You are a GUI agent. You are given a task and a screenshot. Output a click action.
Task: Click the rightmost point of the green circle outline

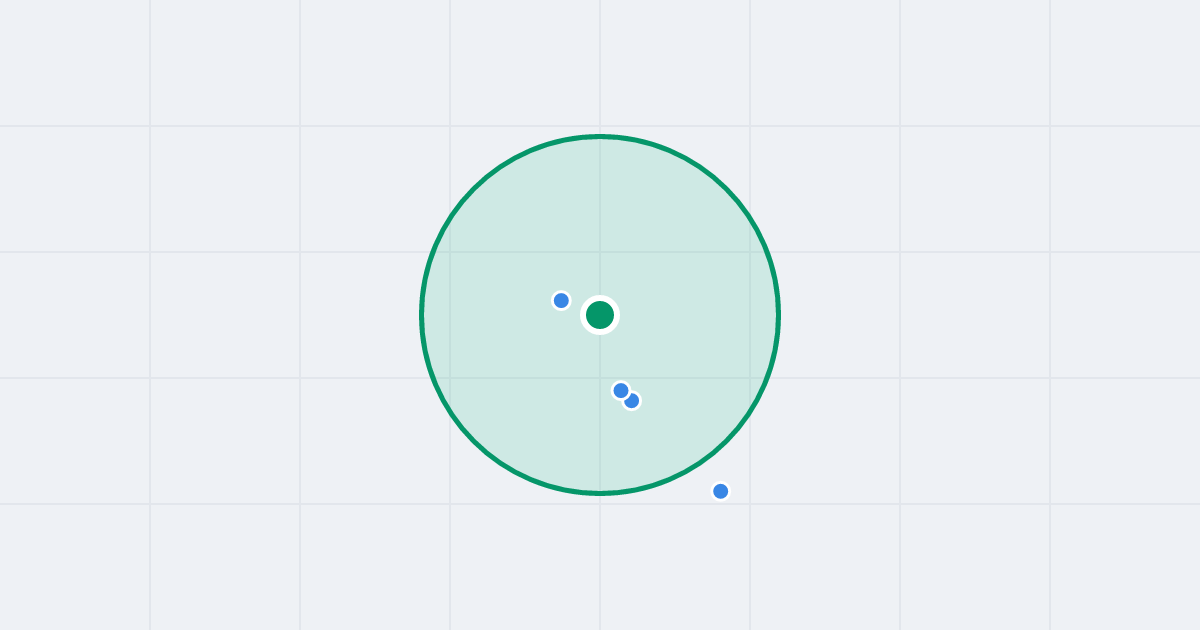[x=778, y=315]
